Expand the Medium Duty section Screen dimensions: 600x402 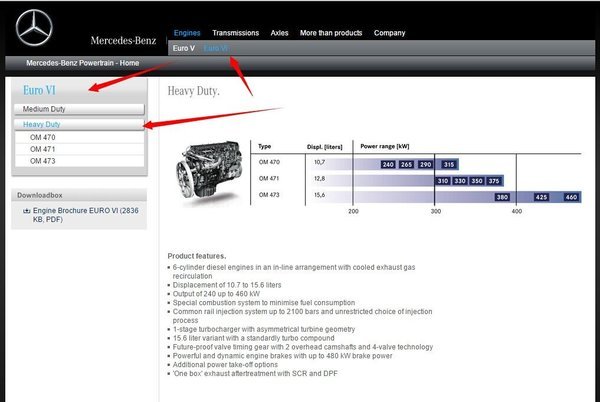coord(79,109)
